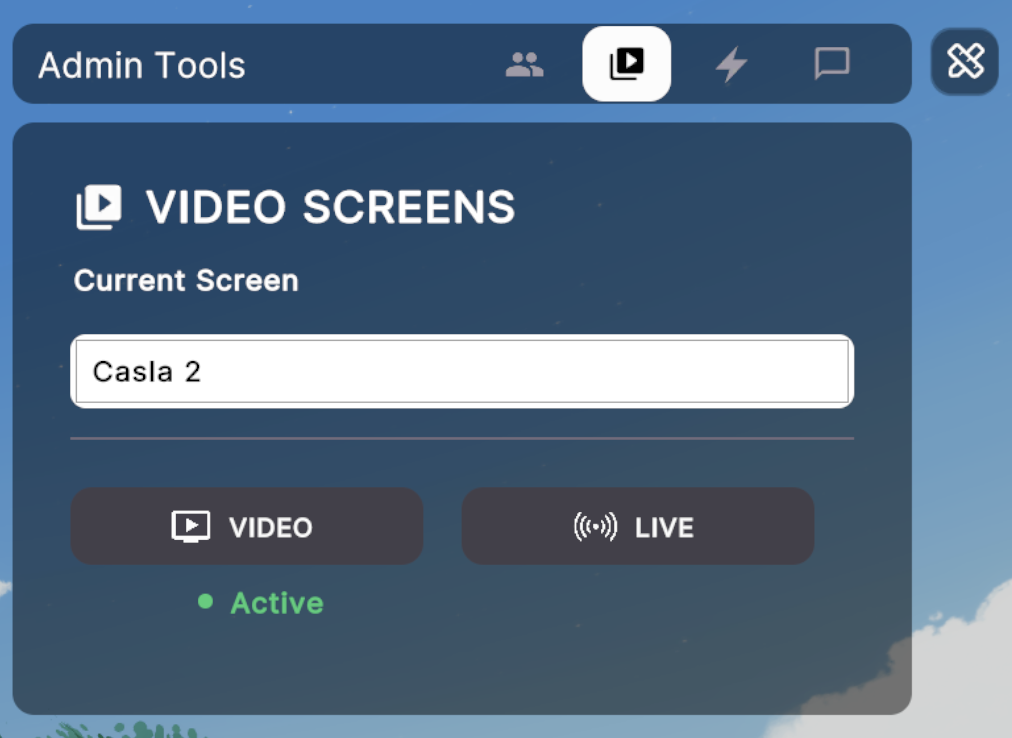Open the Users tab icon
This screenshot has height=738, width=1012.
pyautogui.click(x=524, y=65)
